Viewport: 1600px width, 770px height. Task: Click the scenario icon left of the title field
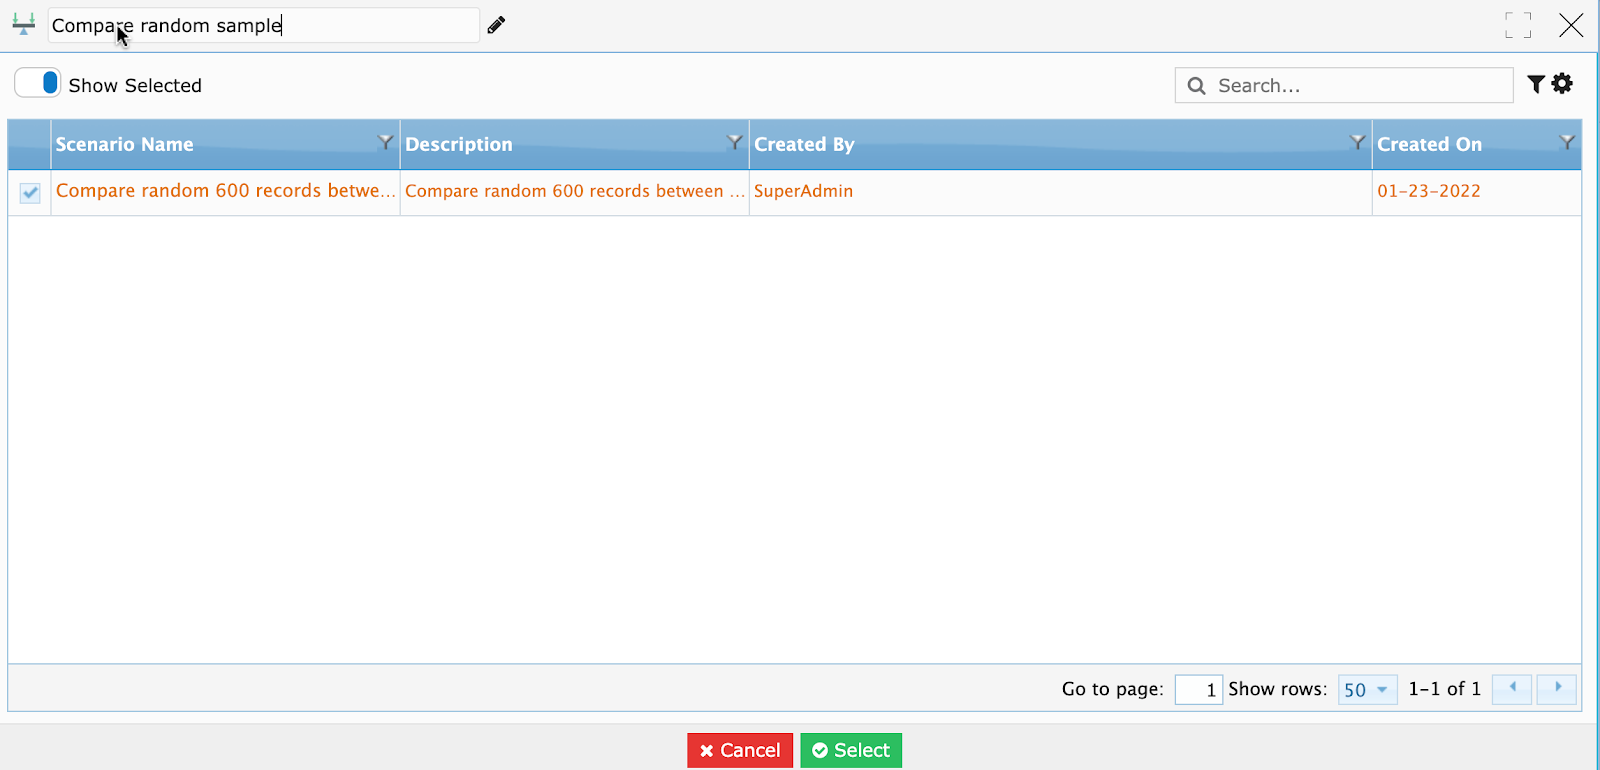coord(24,24)
